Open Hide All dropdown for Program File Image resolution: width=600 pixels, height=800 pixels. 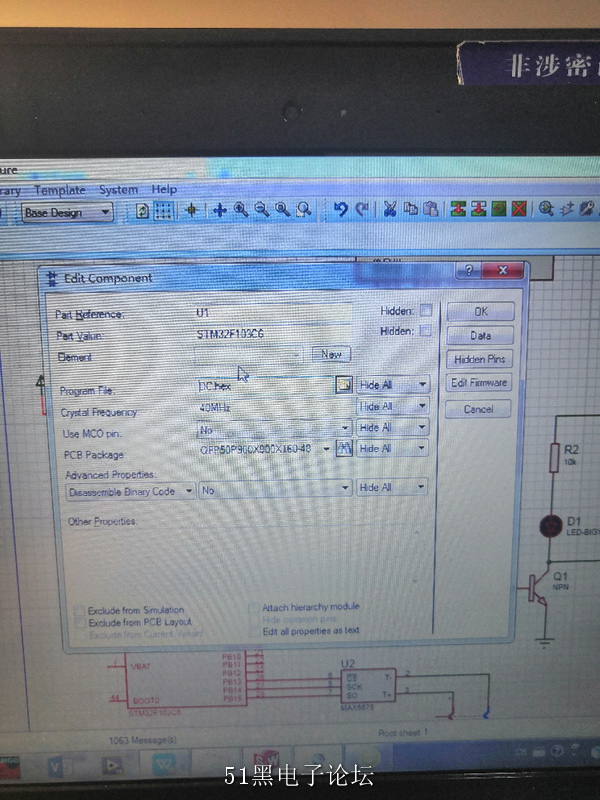point(392,385)
